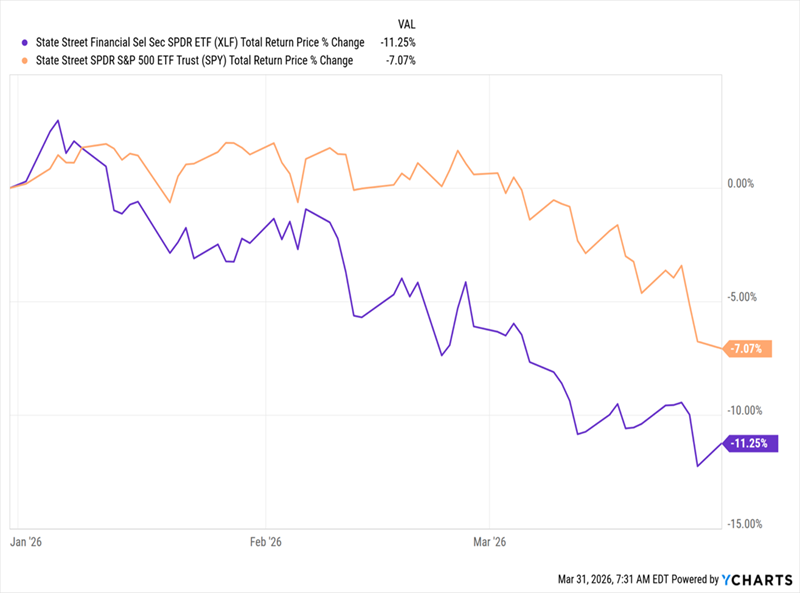
Task: Click the orange -7.07% end flag
Action: coord(747,349)
